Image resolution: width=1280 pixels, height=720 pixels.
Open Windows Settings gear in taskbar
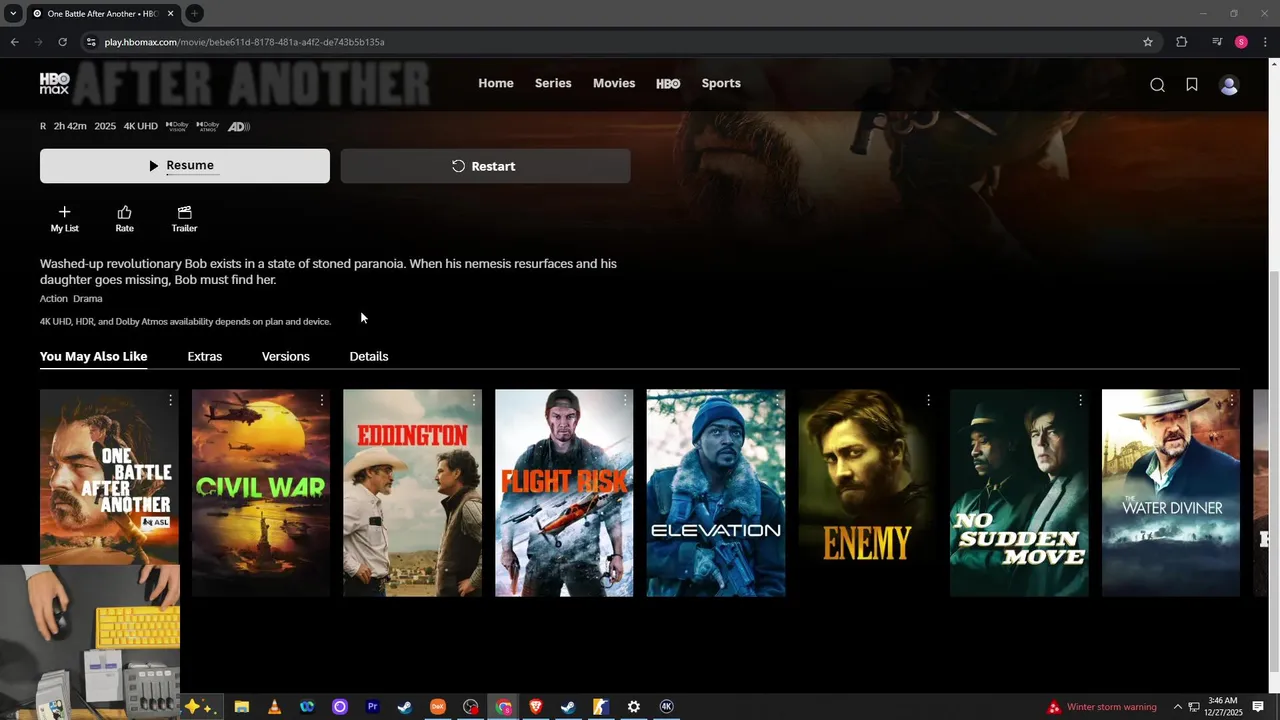[634, 707]
